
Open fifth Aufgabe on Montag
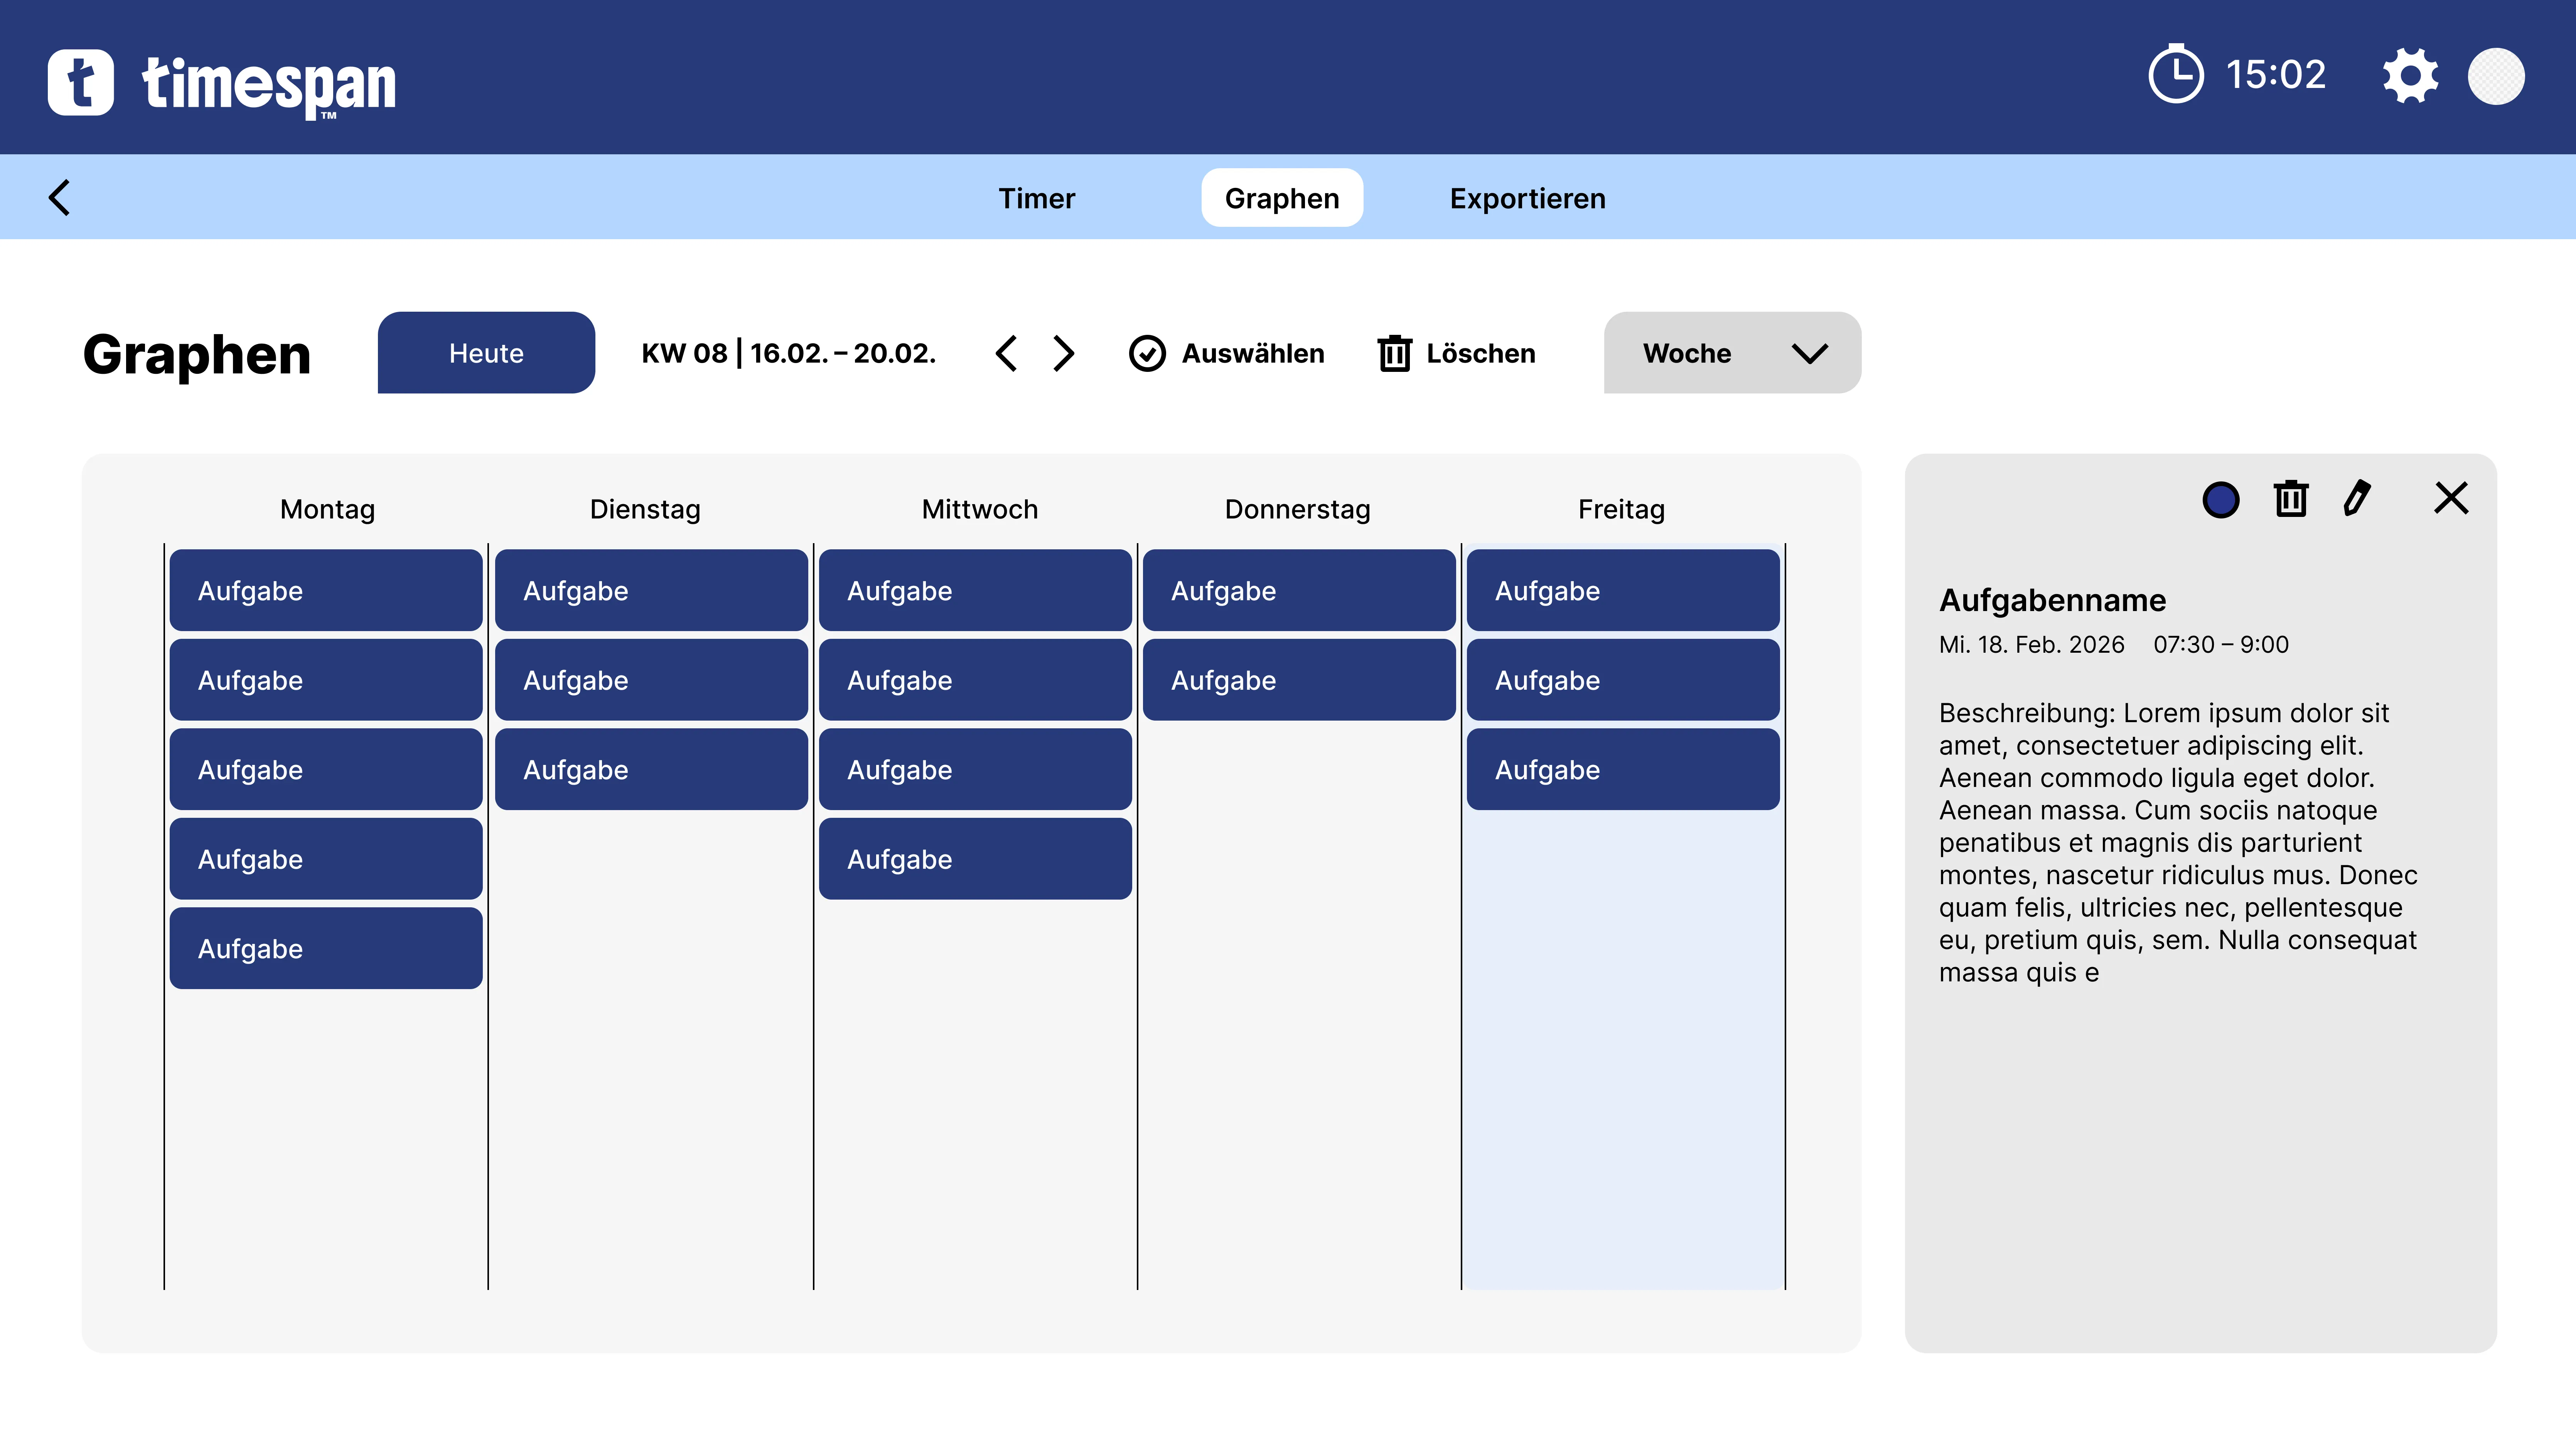coord(326,948)
